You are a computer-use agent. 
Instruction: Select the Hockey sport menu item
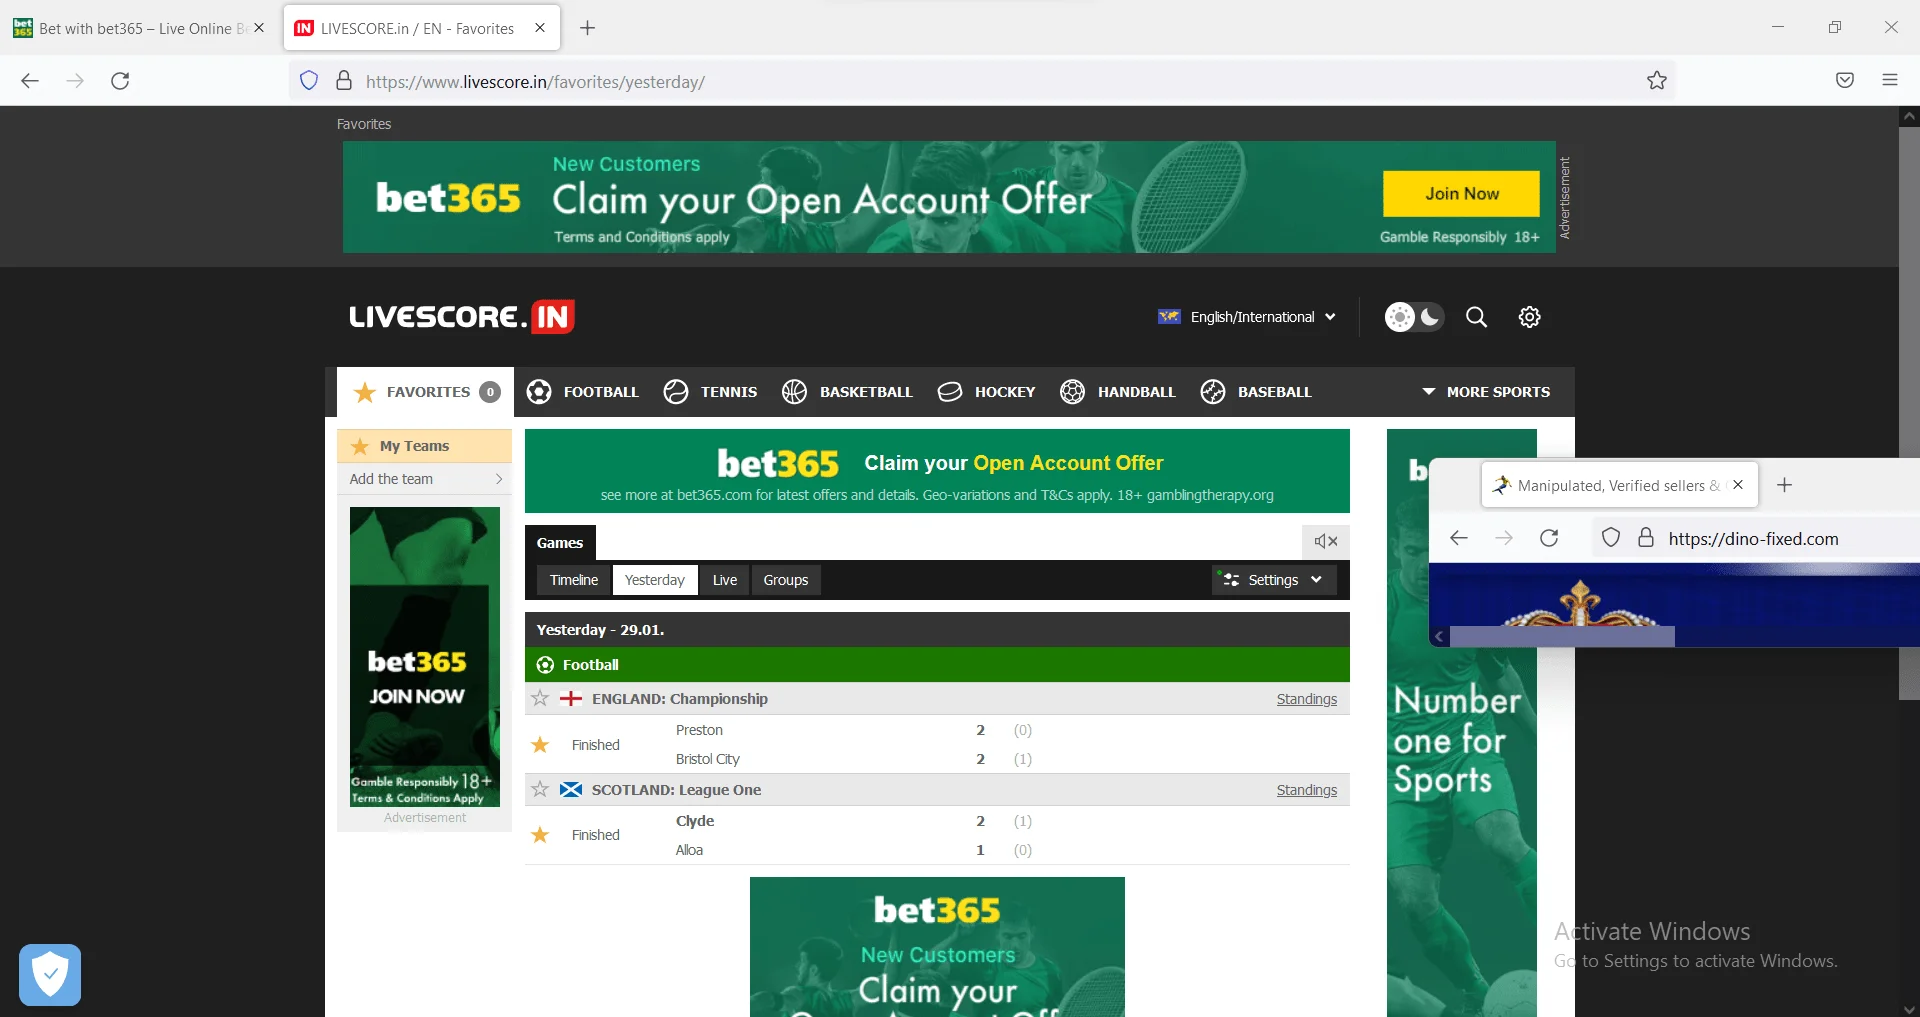pos(986,392)
